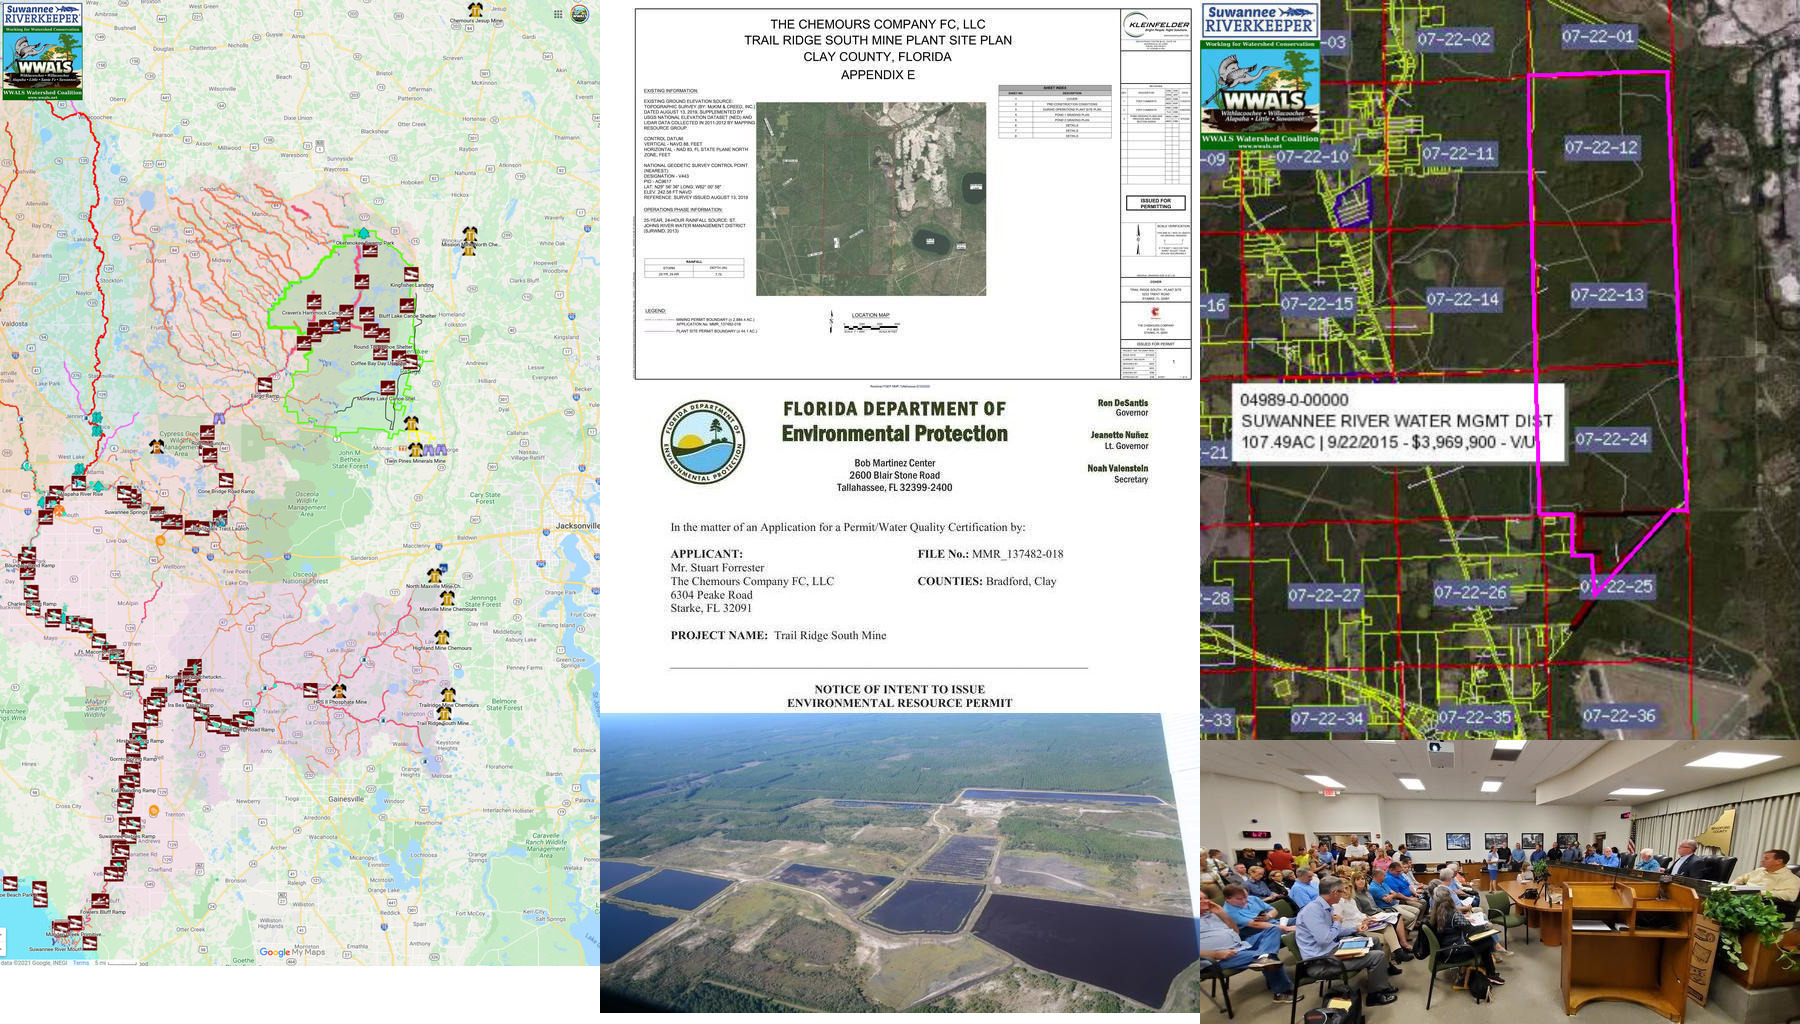Click the Kleinfelder logo on the site plan
This screenshot has width=1800, height=1024.
[x=1156, y=26]
